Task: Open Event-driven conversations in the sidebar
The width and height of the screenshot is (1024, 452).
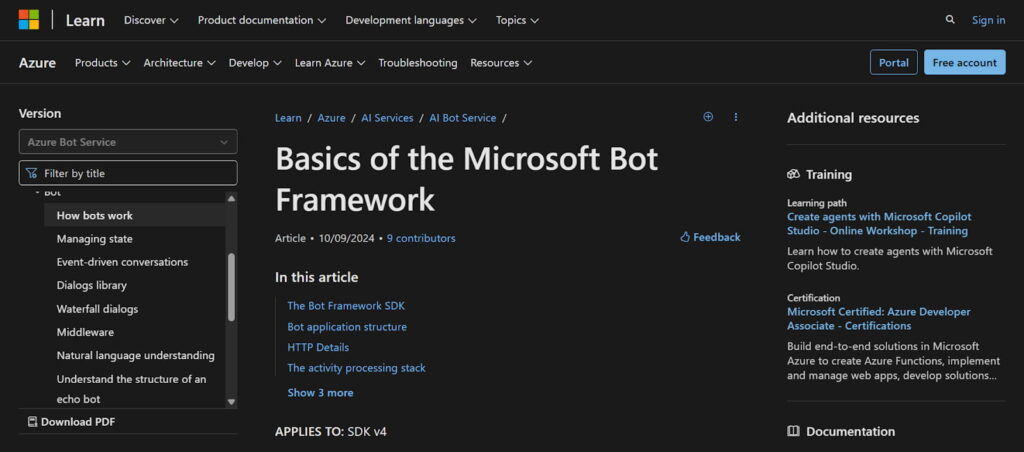Action: (x=122, y=262)
